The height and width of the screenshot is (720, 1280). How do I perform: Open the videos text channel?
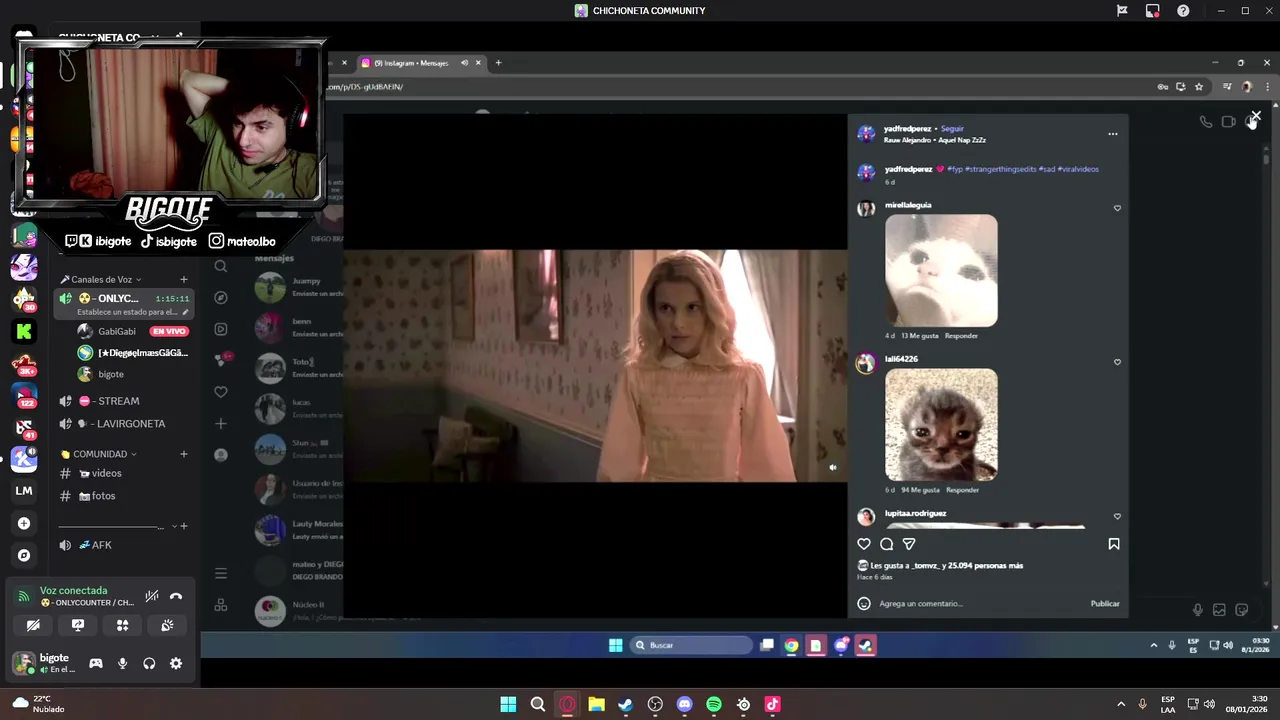point(122,473)
